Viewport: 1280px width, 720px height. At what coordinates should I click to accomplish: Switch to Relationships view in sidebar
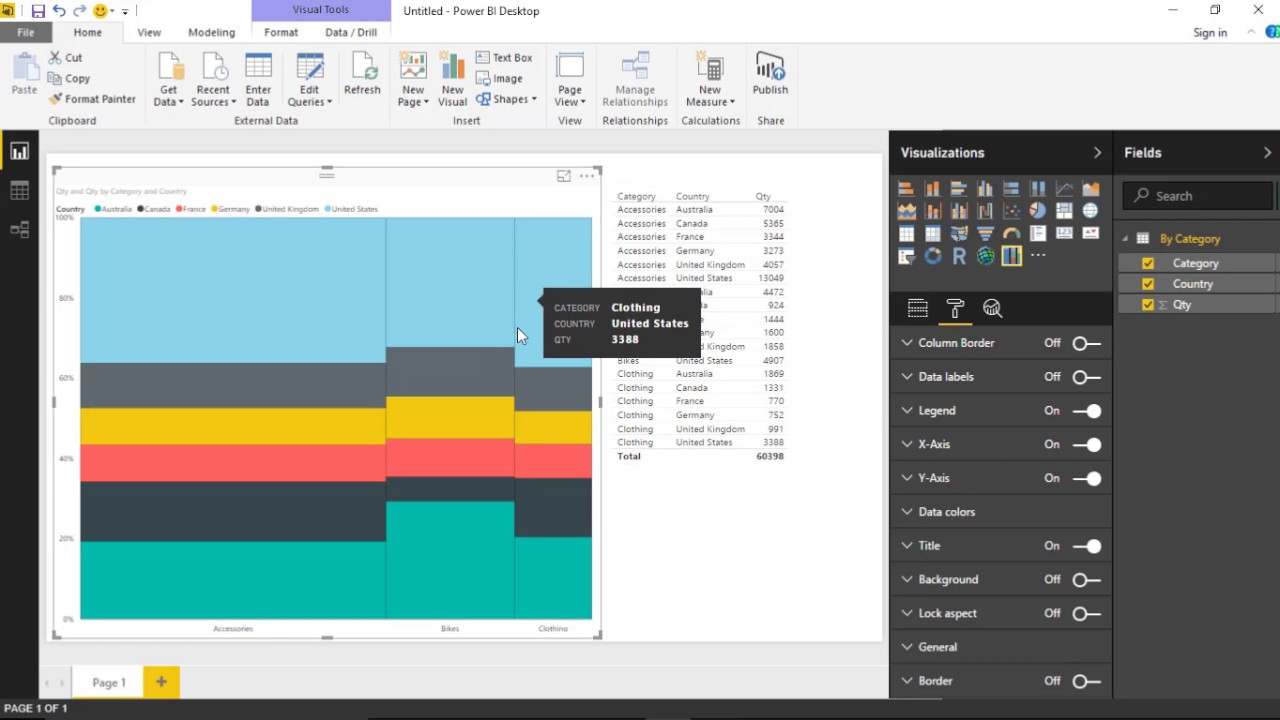click(x=19, y=229)
